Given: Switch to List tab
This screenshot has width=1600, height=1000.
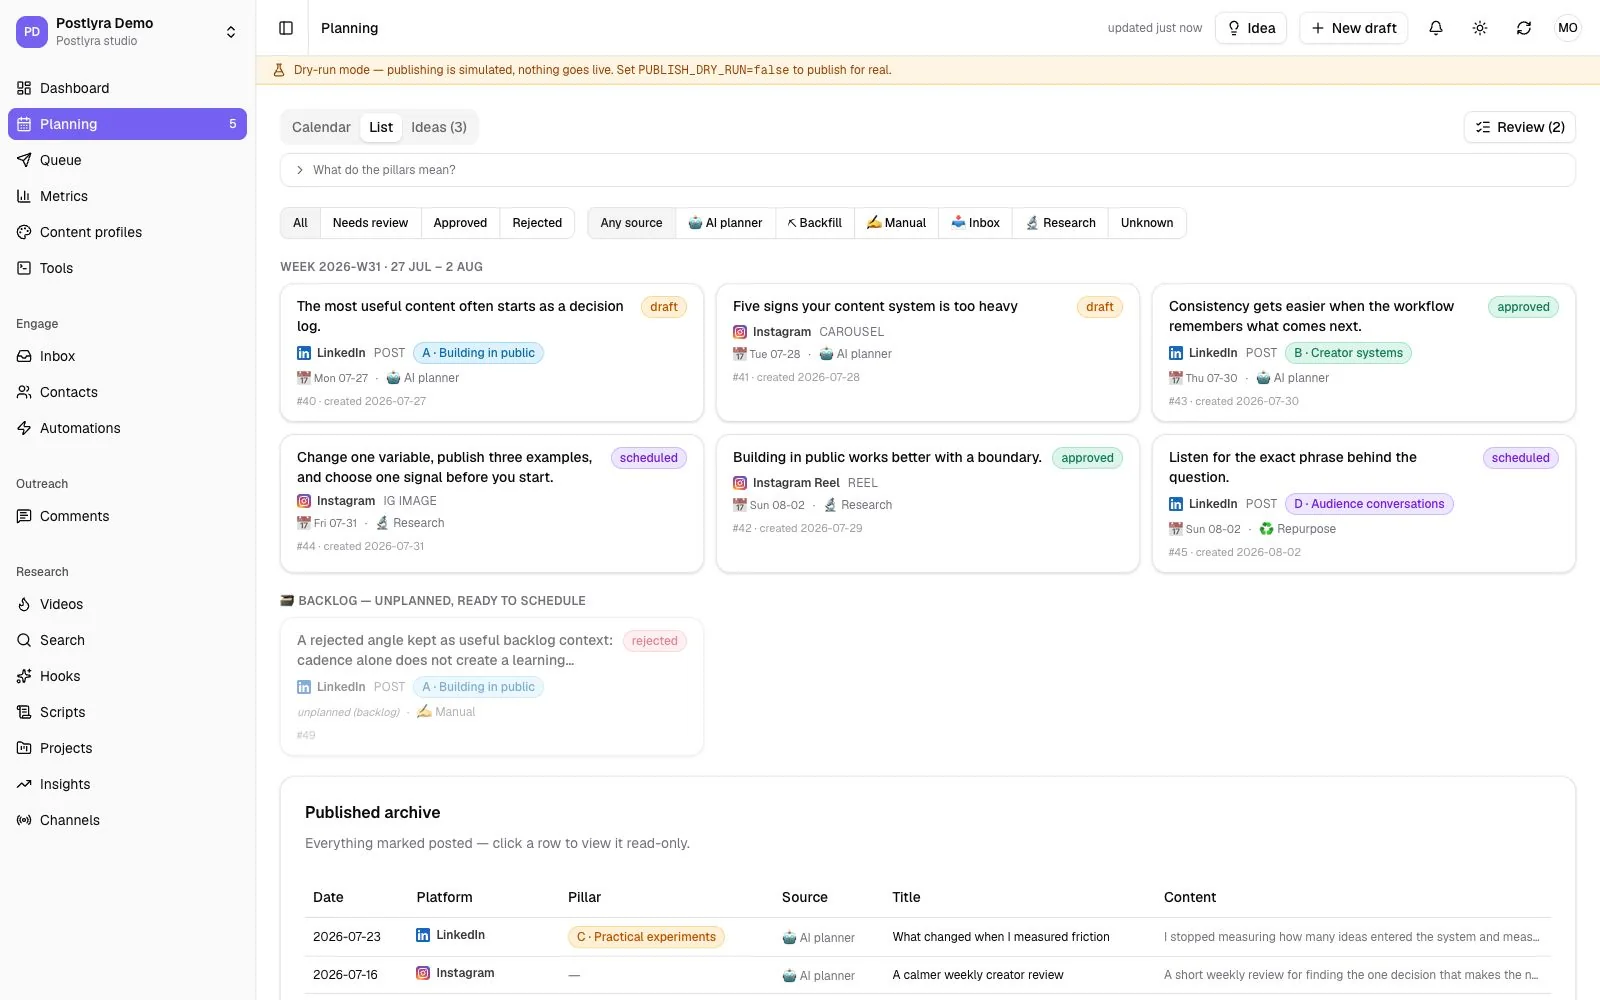Looking at the screenshot, I should coord(381,127).
